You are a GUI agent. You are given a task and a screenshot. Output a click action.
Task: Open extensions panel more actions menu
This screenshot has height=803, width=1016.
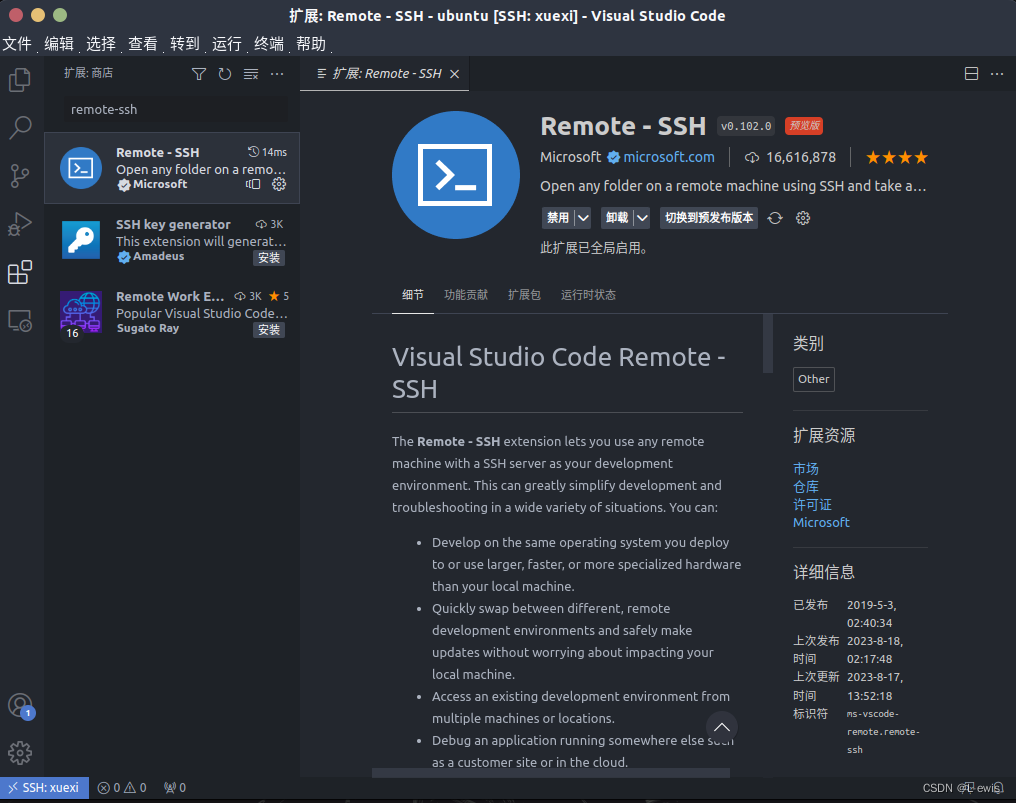pyautogui.click(x=277, y=74)
